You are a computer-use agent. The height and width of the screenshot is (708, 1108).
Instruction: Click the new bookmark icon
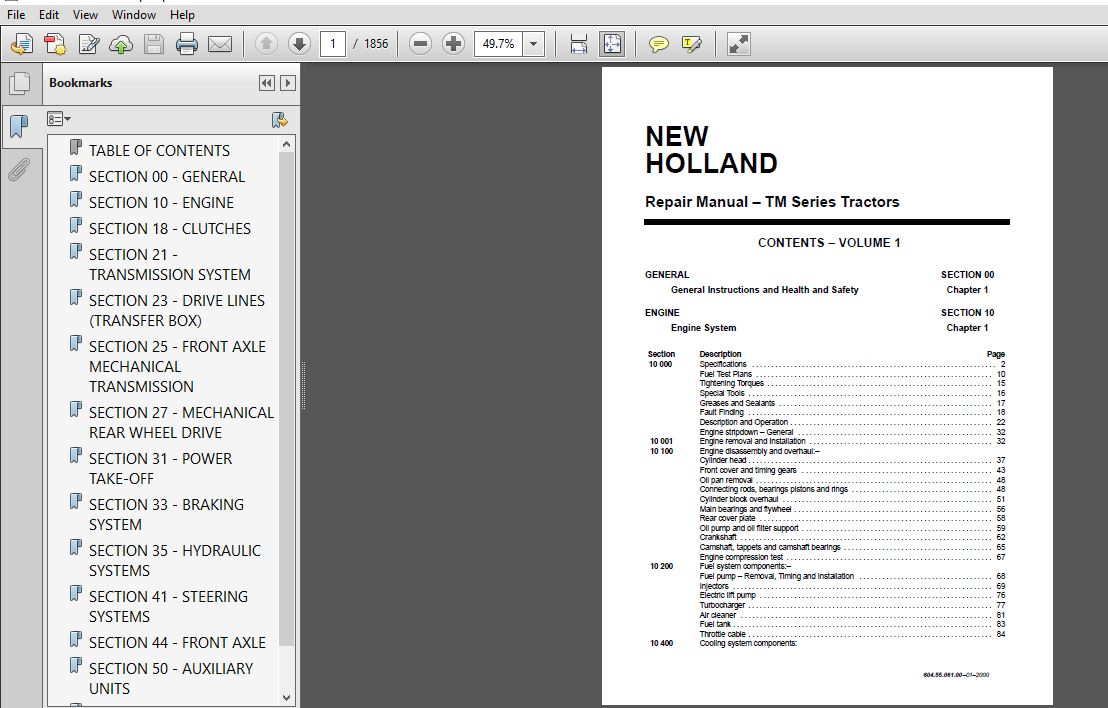[280, 119]
